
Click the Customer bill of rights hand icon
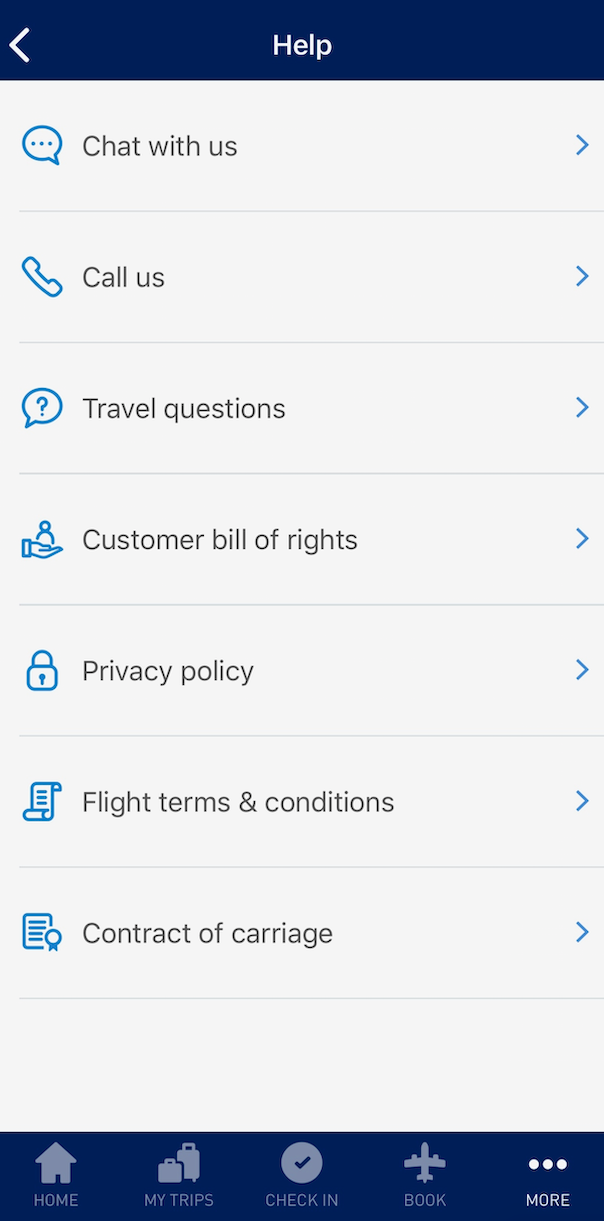point(41,538)
